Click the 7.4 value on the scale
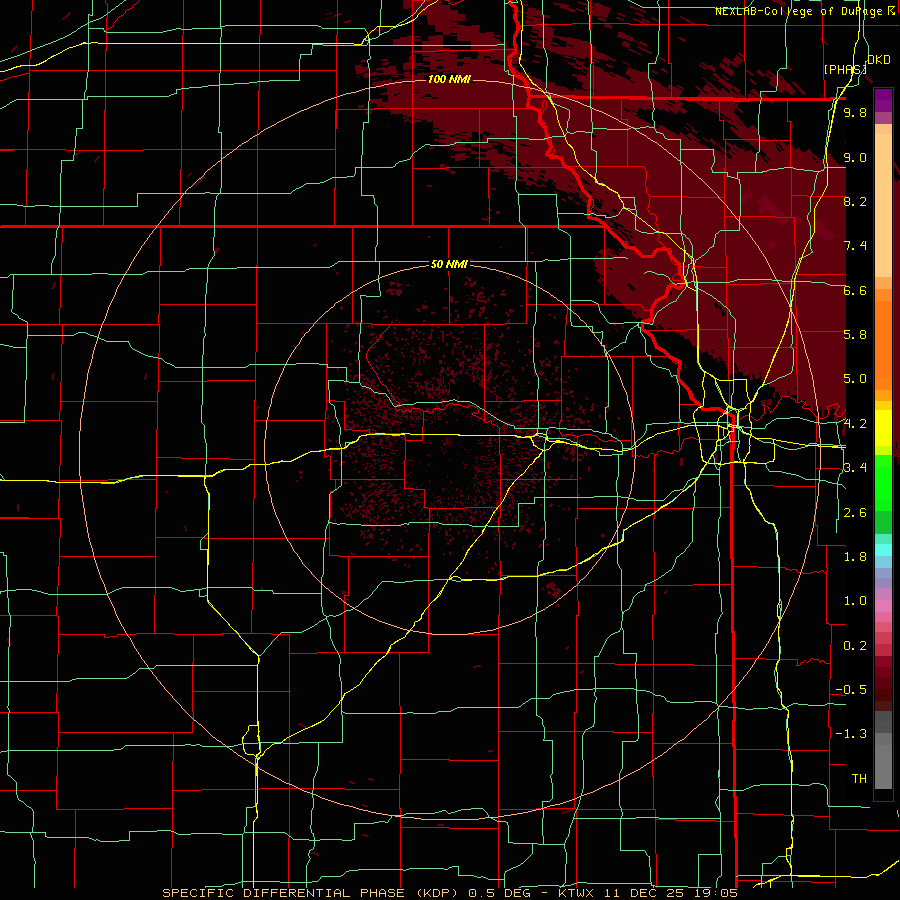This screenshot has height=900, width=900. [855, 246]
